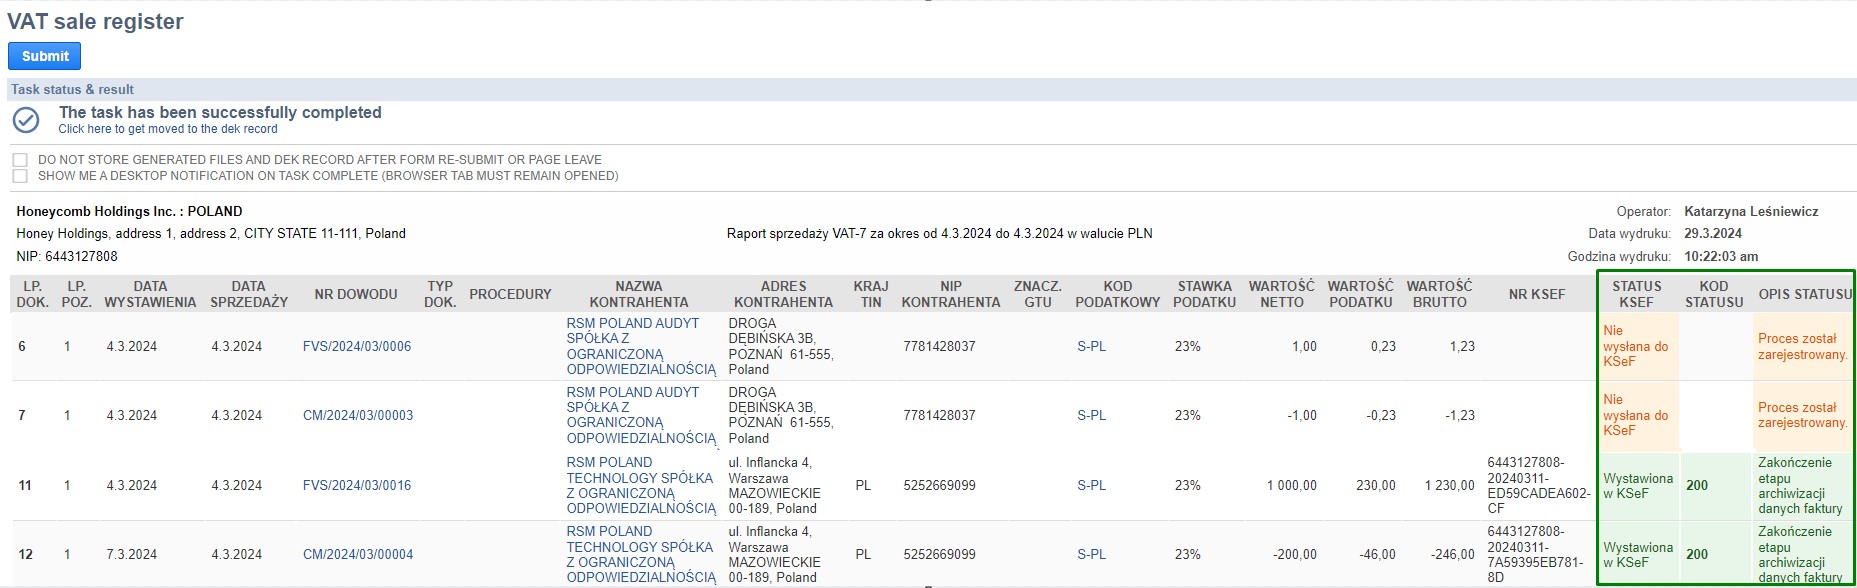
Task: Click the 'NR KSeF' column header
Action: (1537, 294)
